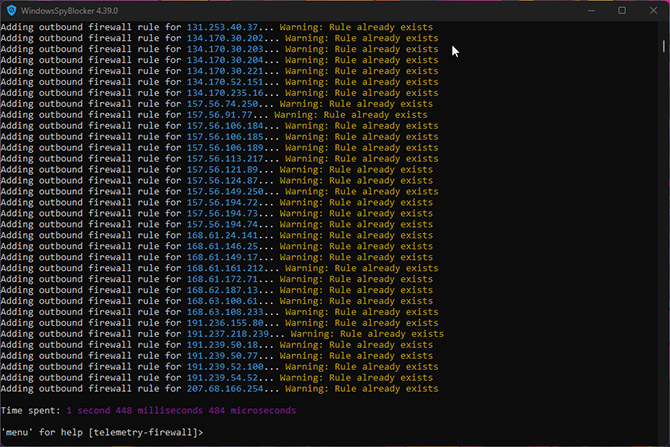The image size is (670, 447).
Task: Click IP address 207.68.166.254
Action: point(226,388)
